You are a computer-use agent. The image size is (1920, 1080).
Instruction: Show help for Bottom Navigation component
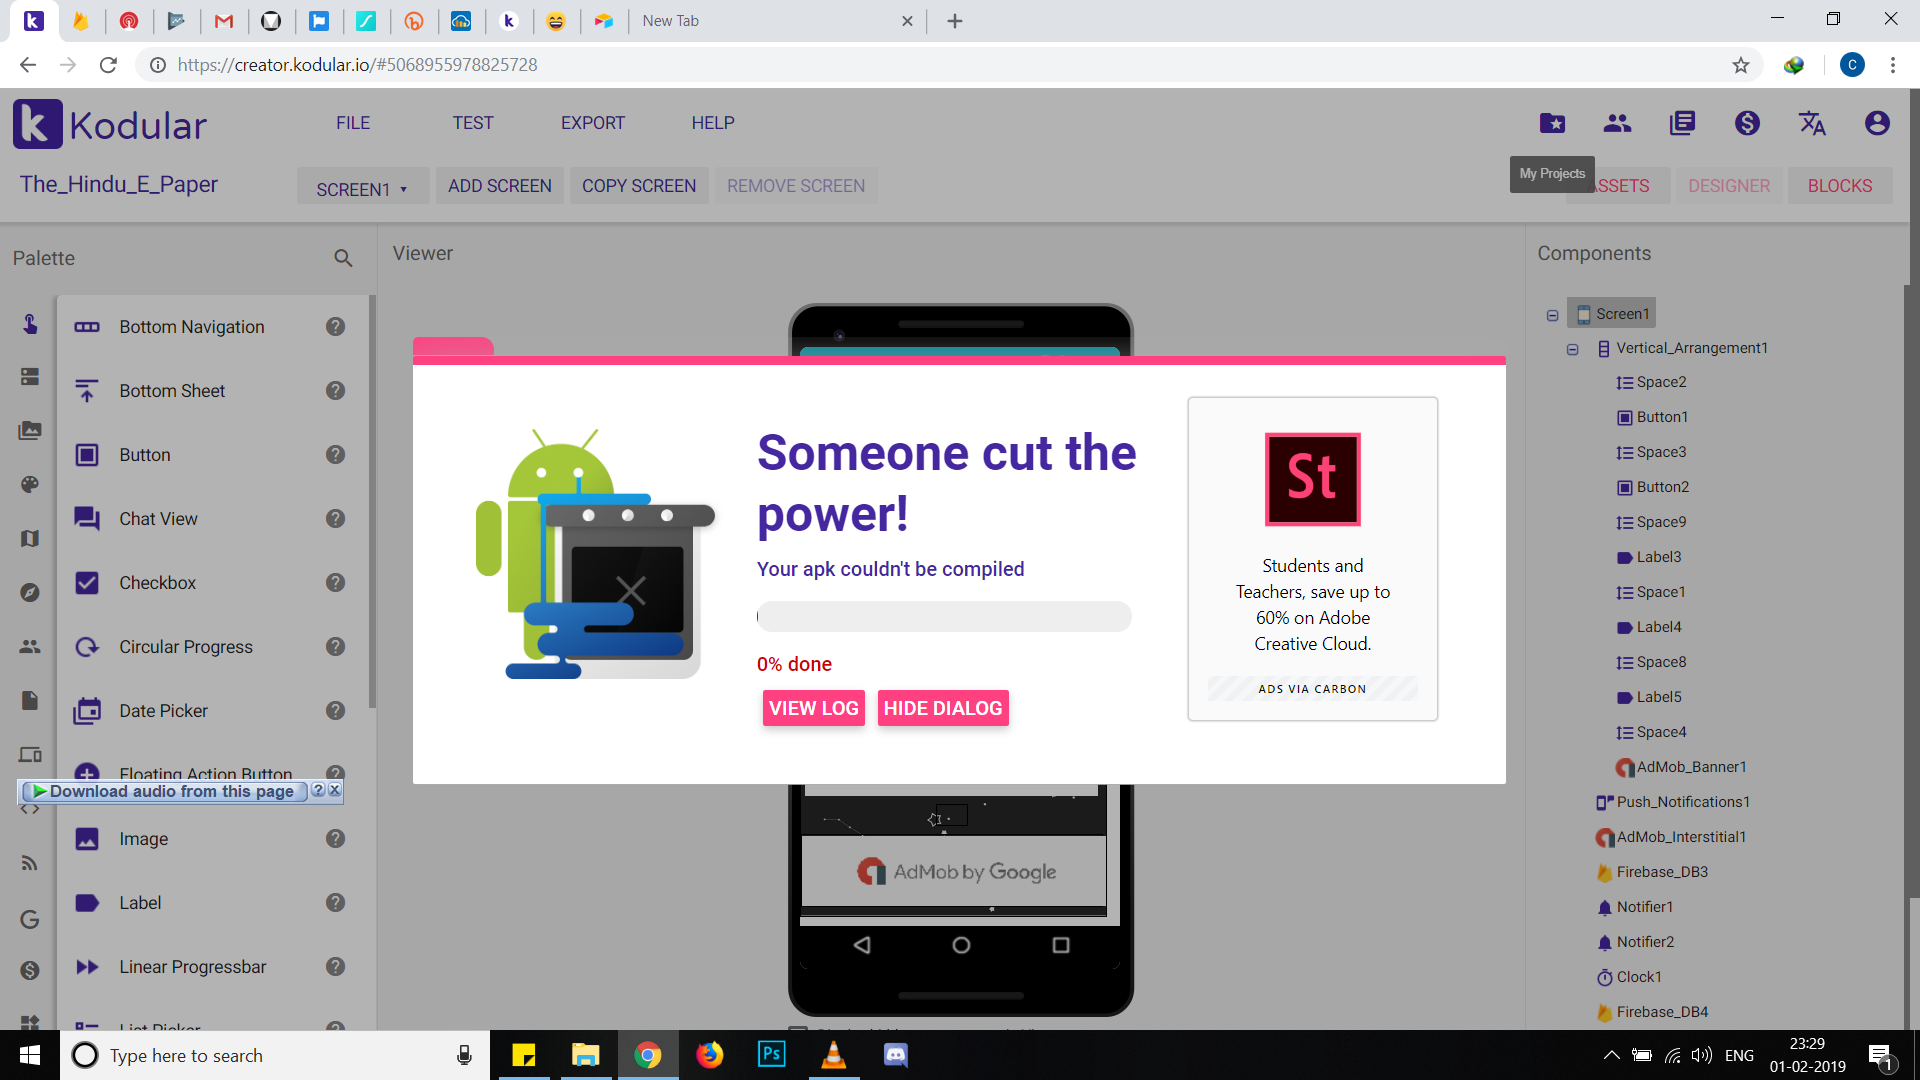click(x=335, y=327)
